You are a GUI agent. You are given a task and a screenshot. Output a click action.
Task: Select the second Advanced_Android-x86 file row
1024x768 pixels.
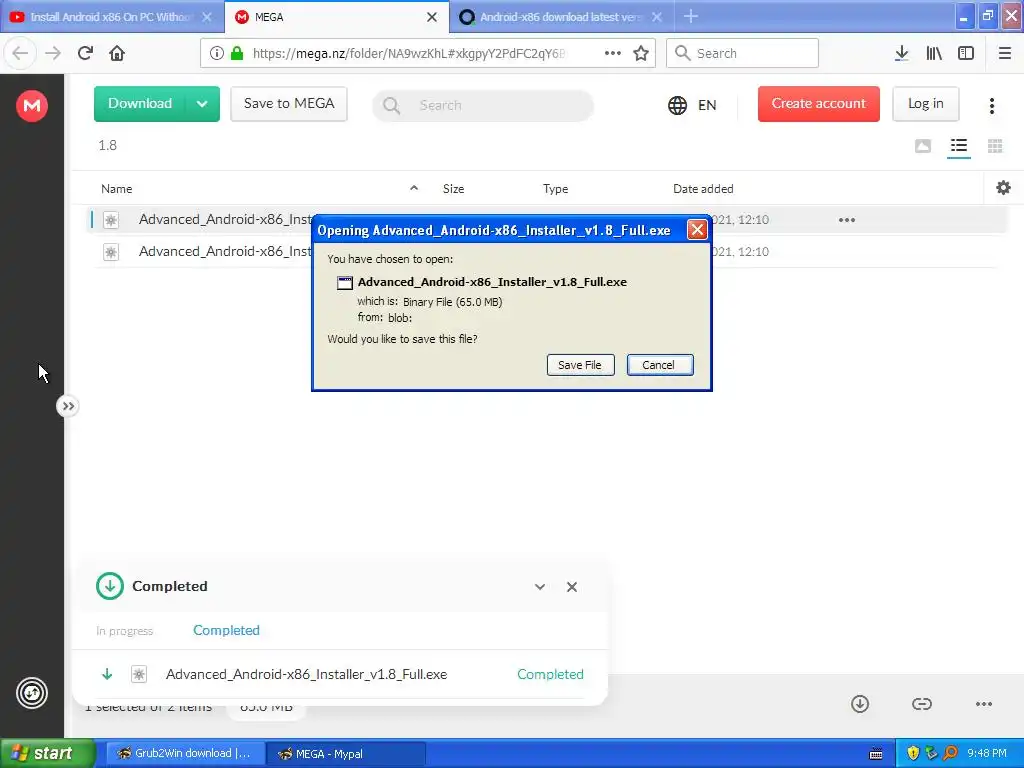click(545, 251)
